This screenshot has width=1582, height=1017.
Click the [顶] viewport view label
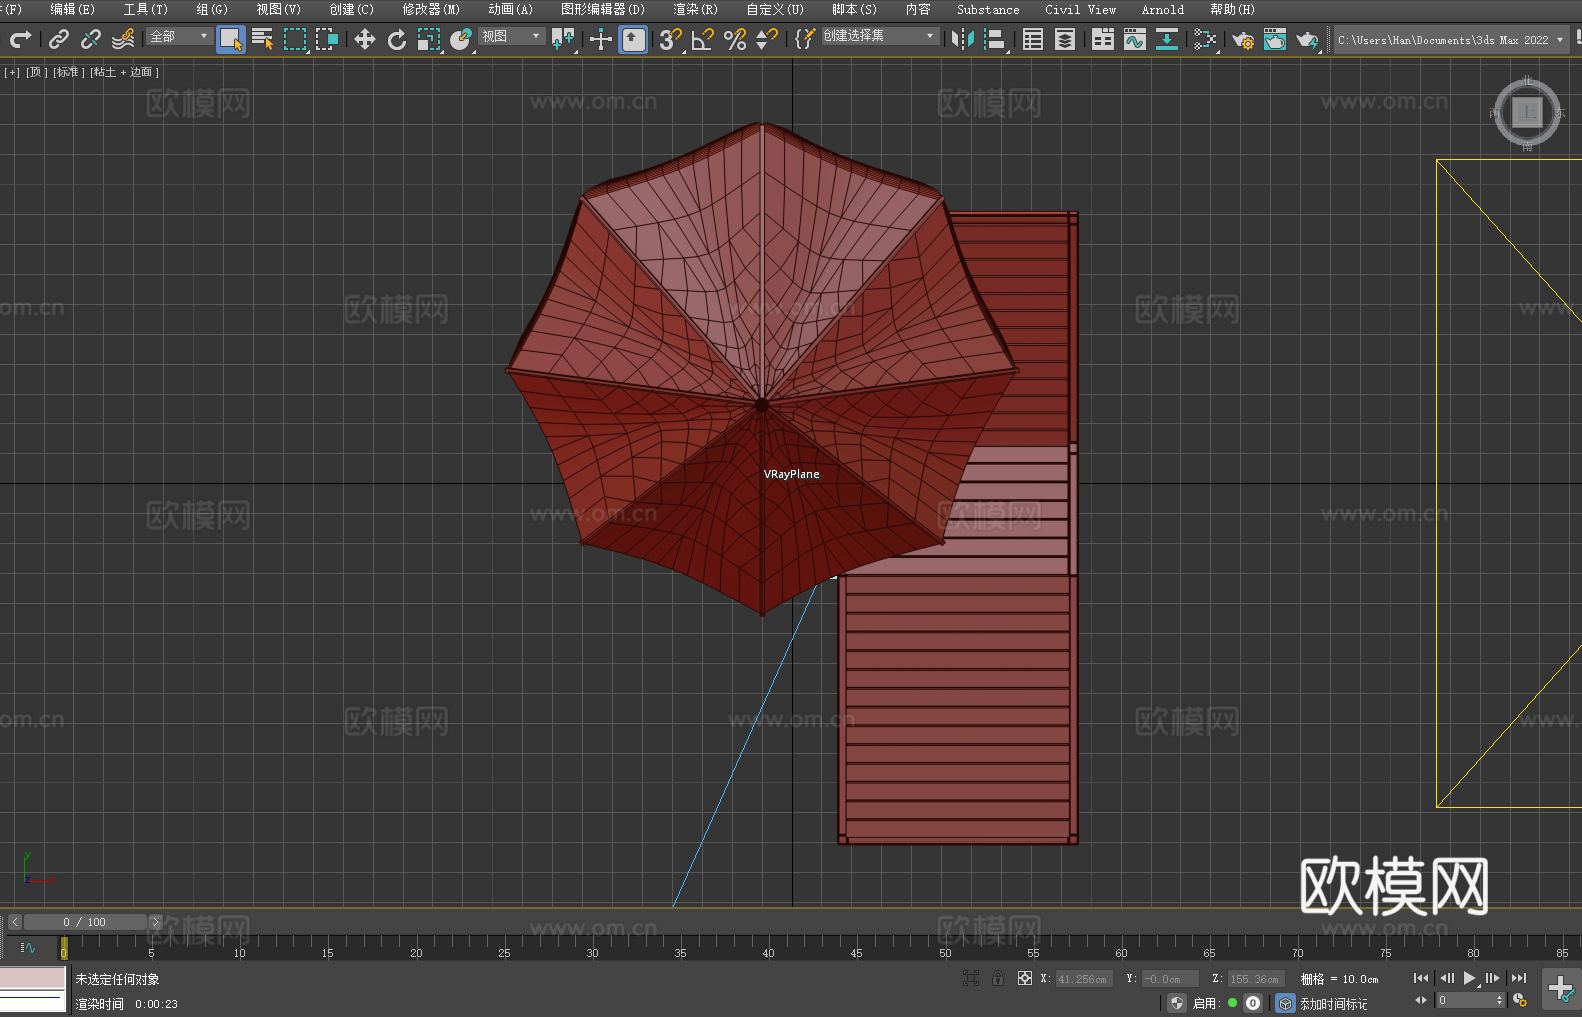tap(37, 72)
